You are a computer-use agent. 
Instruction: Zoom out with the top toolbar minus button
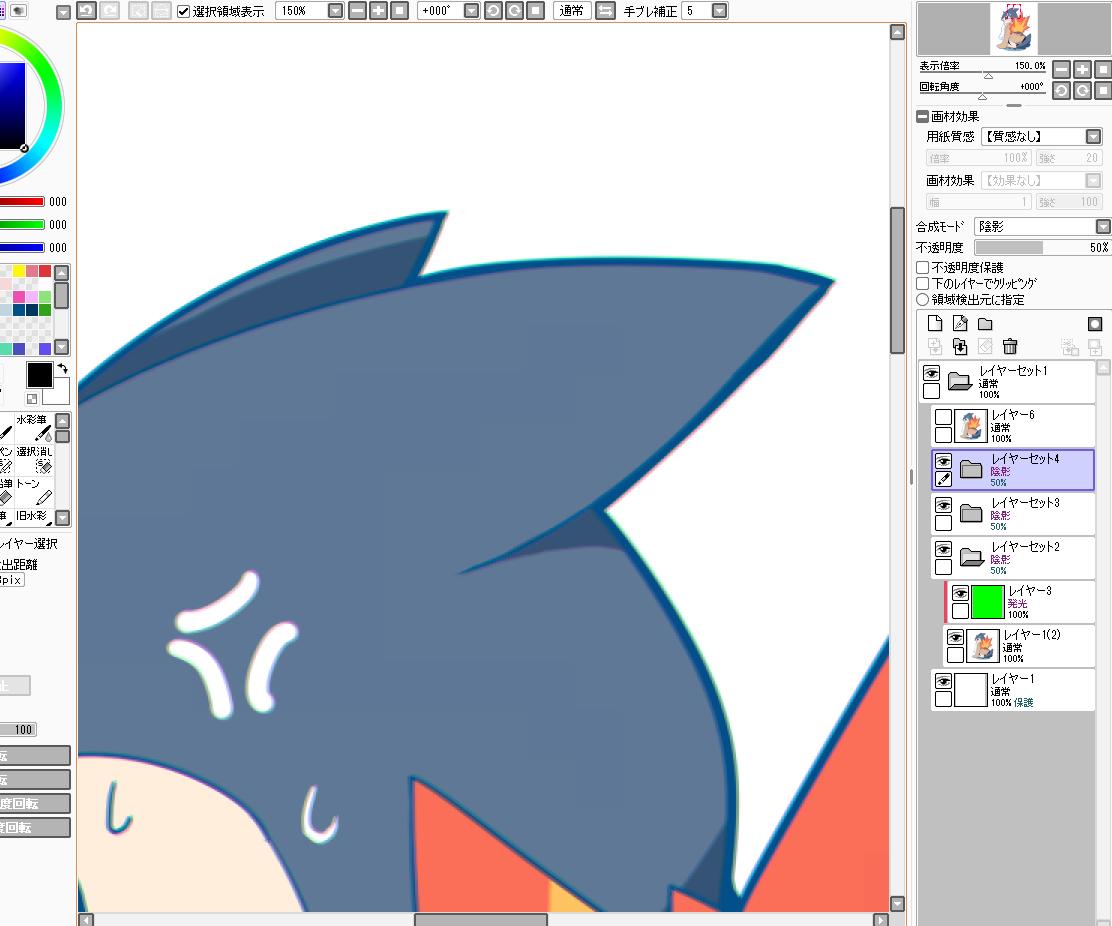(358, 11)
